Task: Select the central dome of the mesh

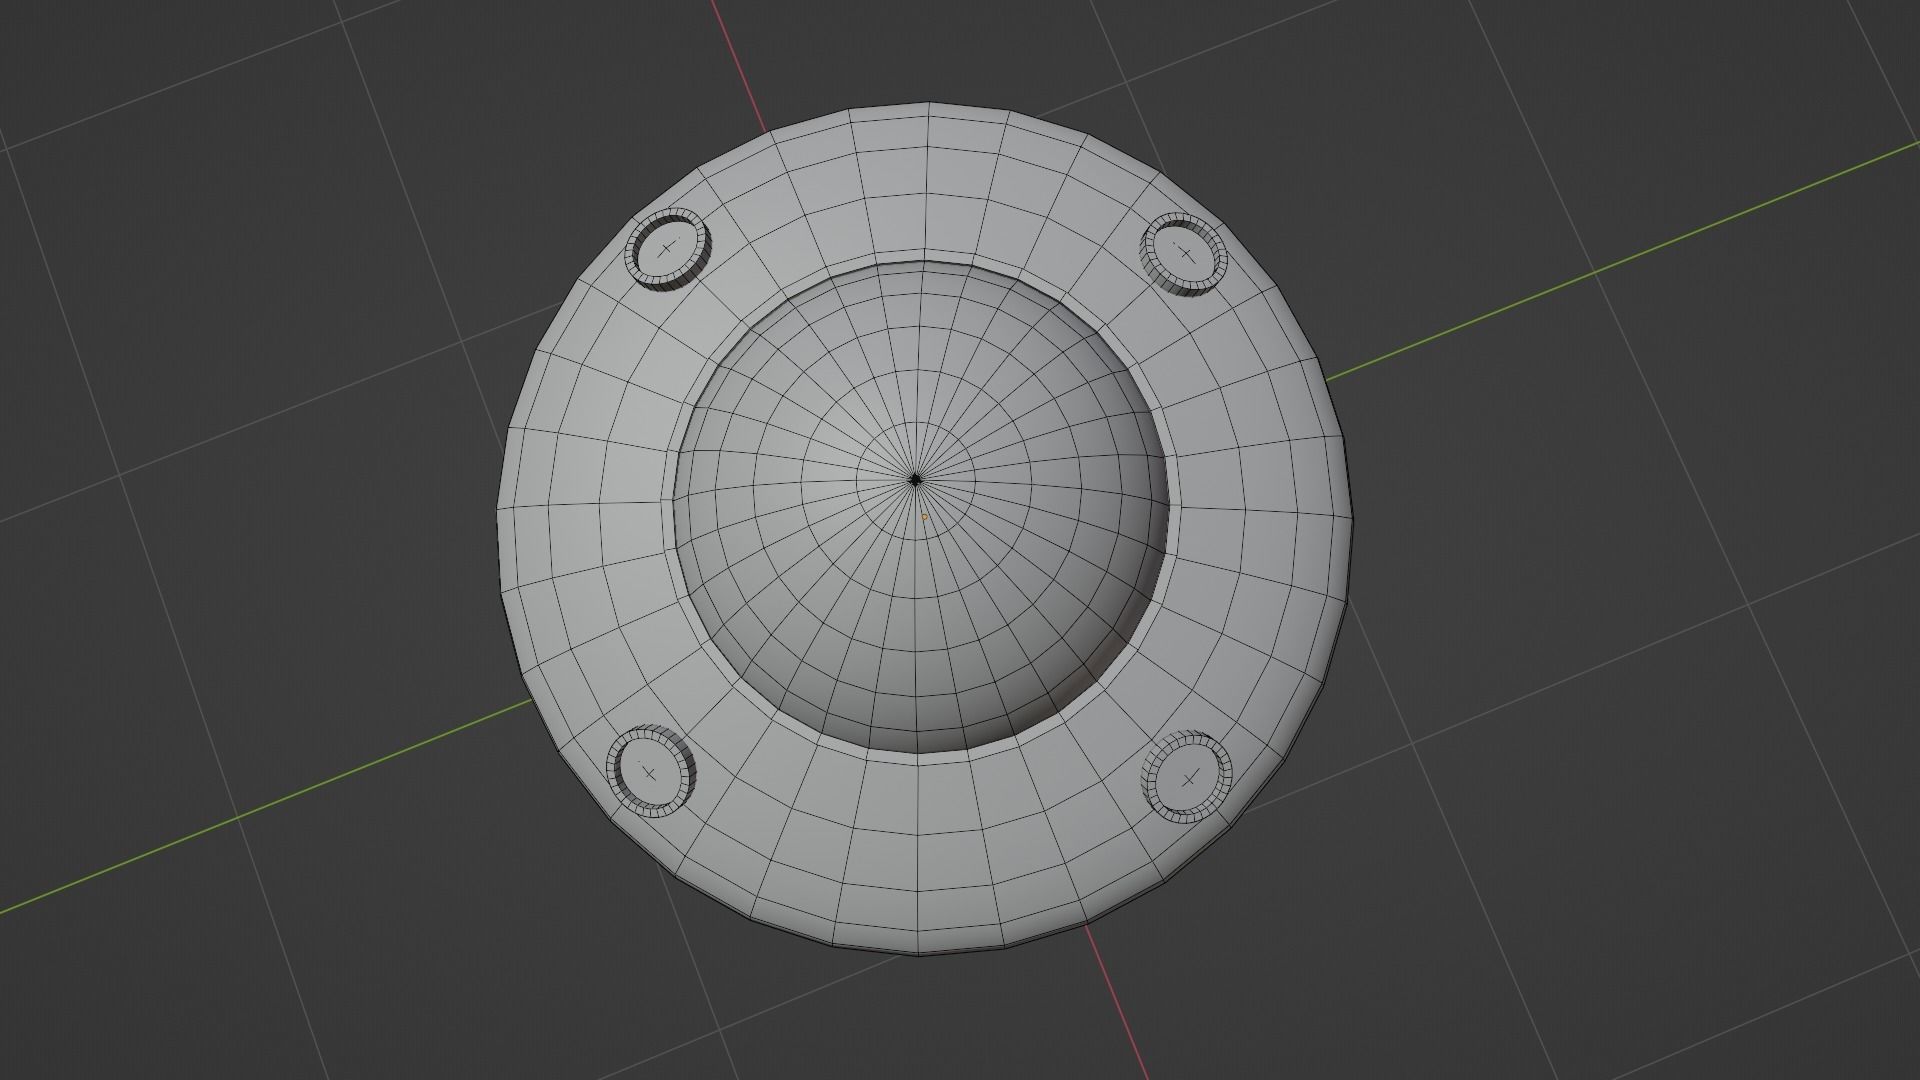Action: (x=921, y=508)
